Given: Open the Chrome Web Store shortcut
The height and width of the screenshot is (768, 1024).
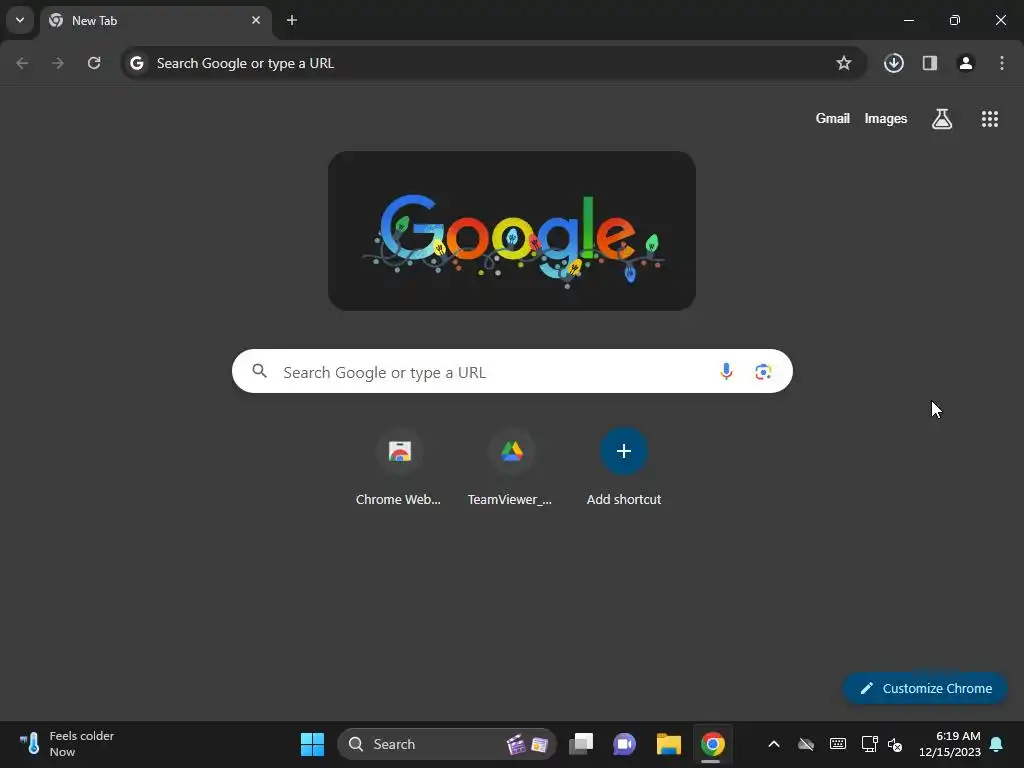Looking at the screenshot, I should click(399, 467).
